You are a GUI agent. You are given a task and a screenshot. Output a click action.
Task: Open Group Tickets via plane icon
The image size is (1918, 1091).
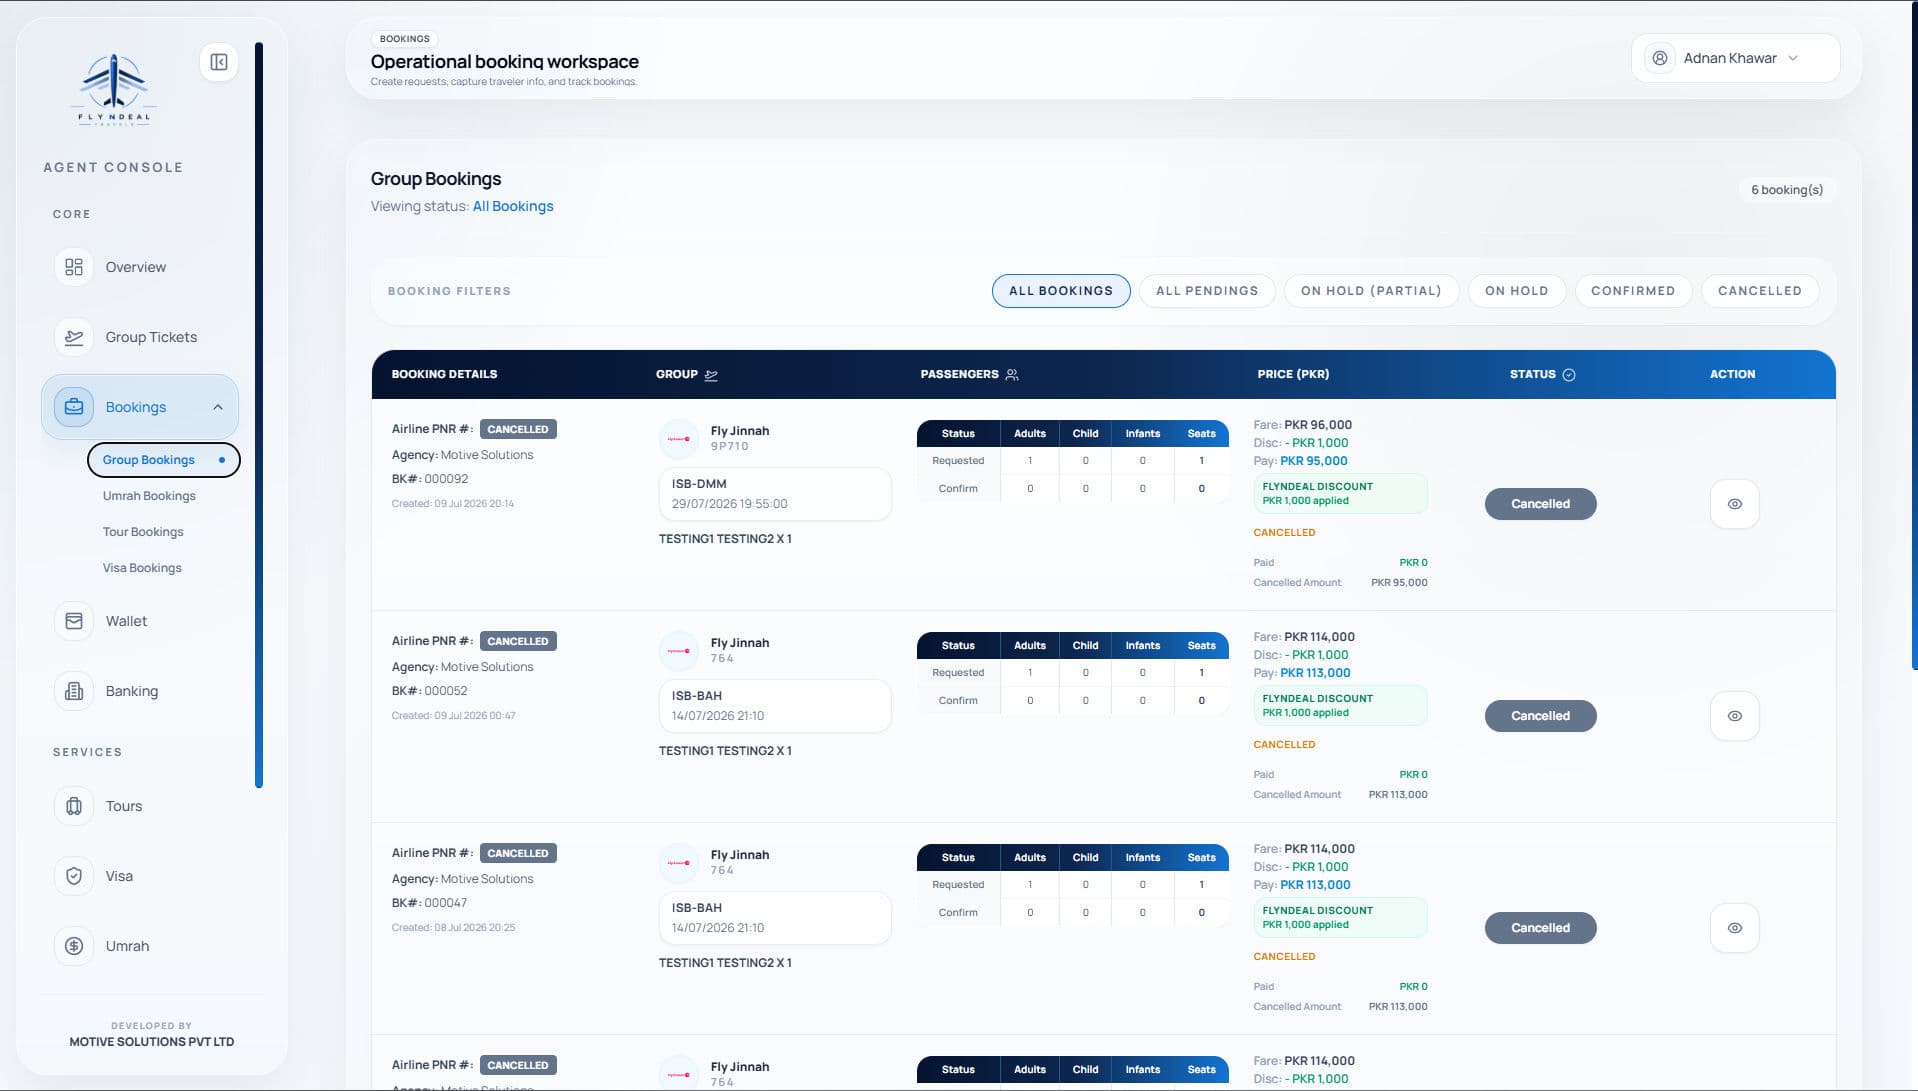pyautogui.click(x=74, y=337)
